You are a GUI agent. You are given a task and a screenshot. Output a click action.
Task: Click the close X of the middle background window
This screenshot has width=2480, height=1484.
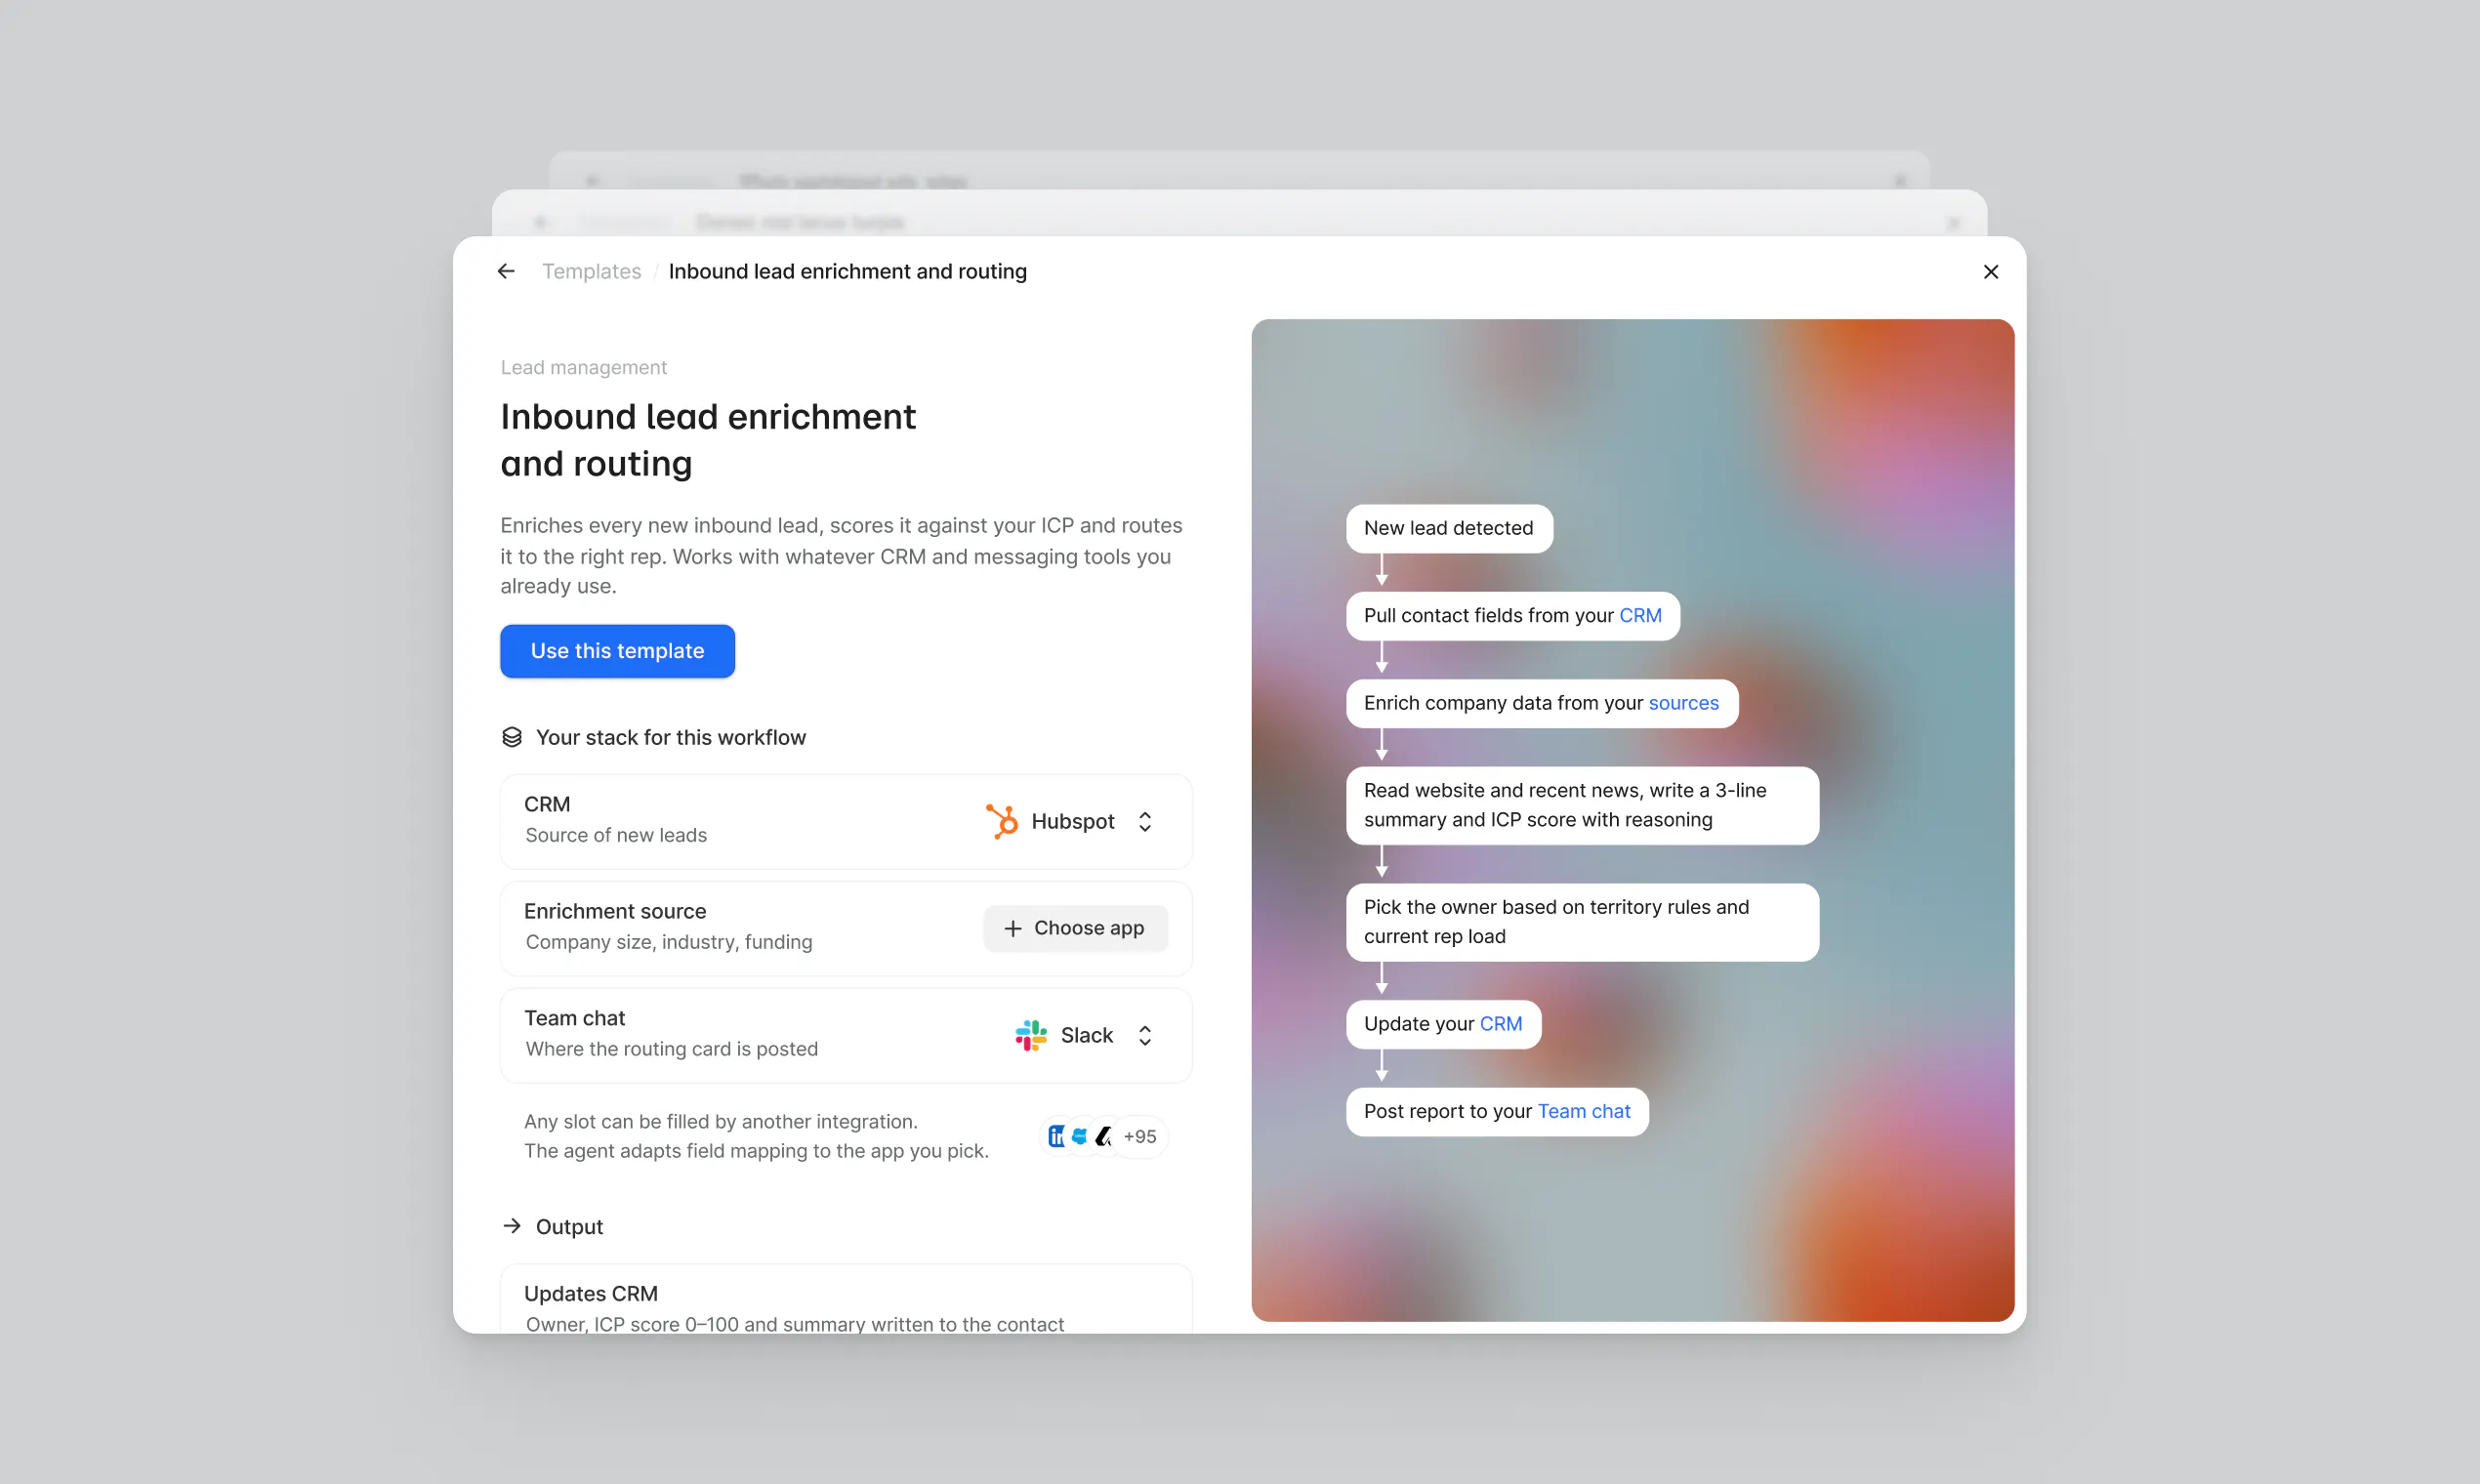1953,222
